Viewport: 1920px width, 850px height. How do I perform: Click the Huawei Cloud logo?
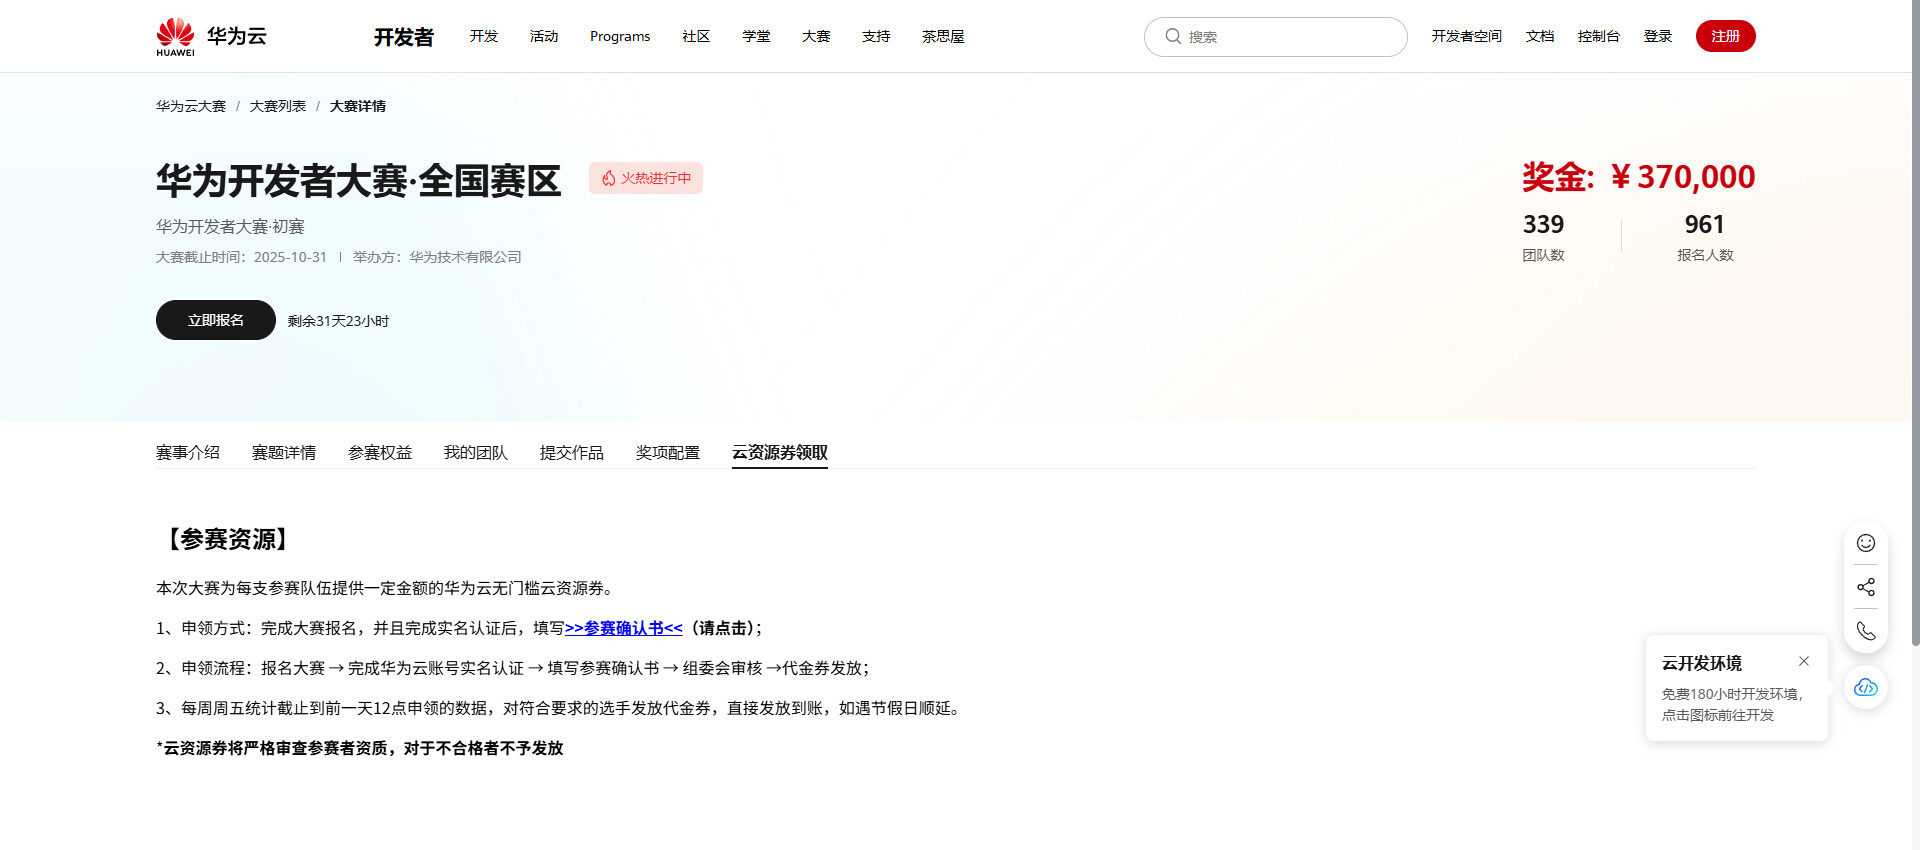211,37
